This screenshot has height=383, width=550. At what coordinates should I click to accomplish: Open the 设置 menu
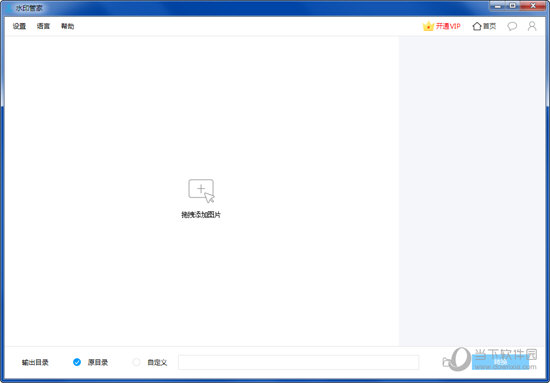[19, 26]
